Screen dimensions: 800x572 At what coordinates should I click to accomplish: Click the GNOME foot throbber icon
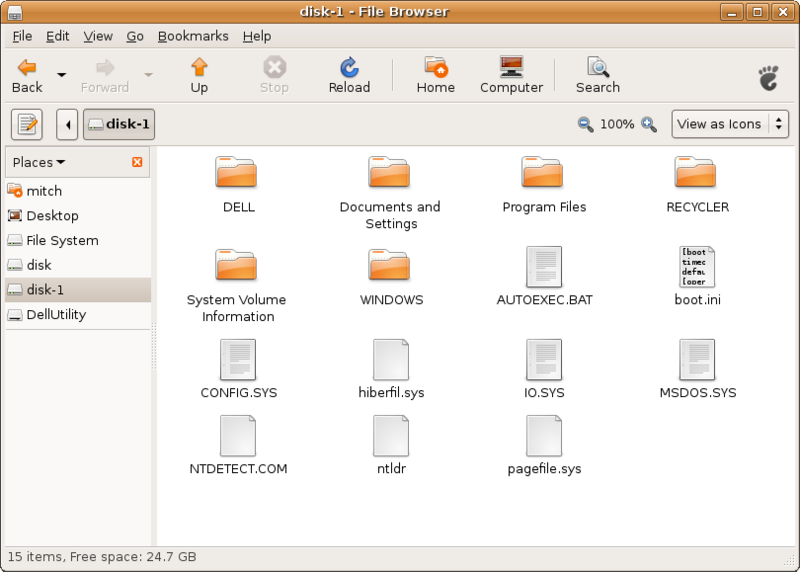tap(768, 78)
